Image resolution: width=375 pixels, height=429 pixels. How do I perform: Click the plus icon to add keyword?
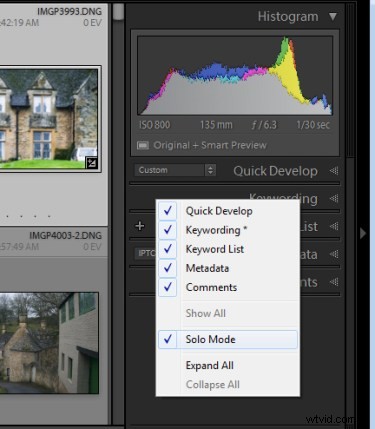(140, 226)
